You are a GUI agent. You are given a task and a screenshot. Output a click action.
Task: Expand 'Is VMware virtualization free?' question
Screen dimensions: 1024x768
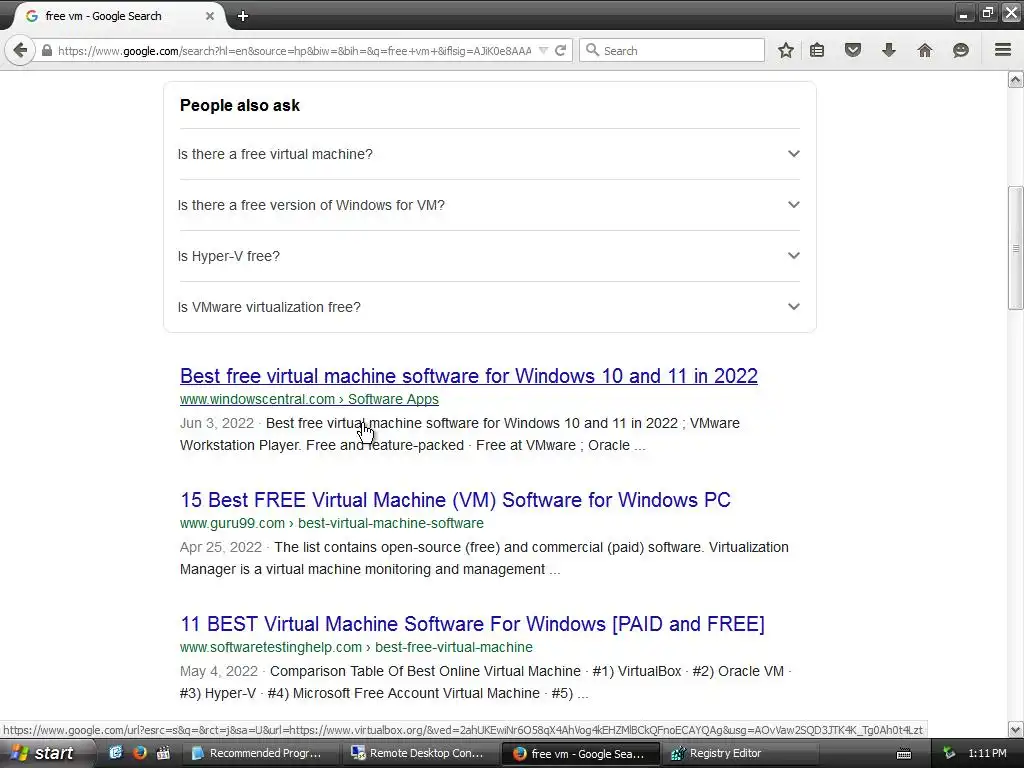489,307
